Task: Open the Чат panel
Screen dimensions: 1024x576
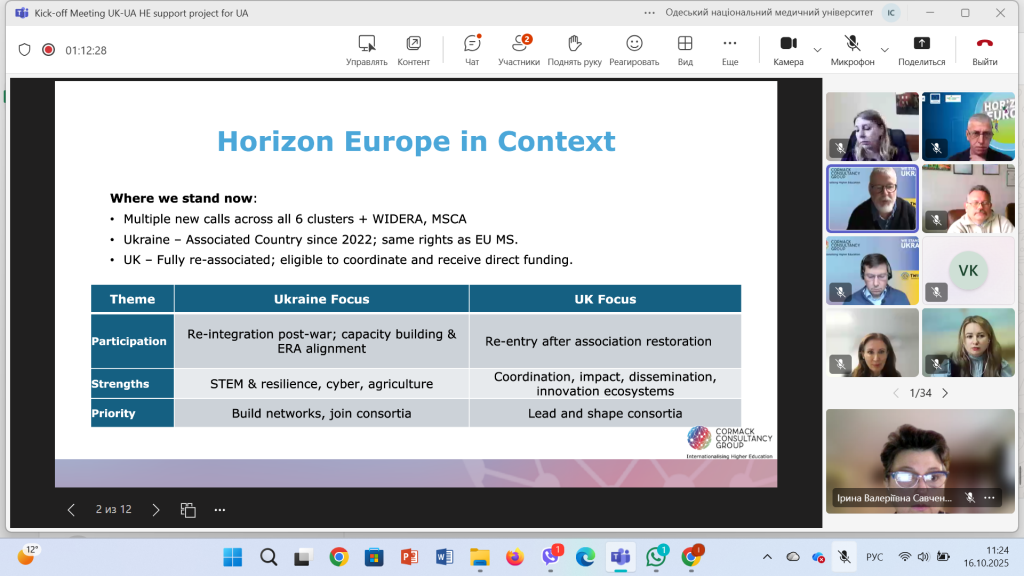Action: pyautogui.click(x=472, y=50)
